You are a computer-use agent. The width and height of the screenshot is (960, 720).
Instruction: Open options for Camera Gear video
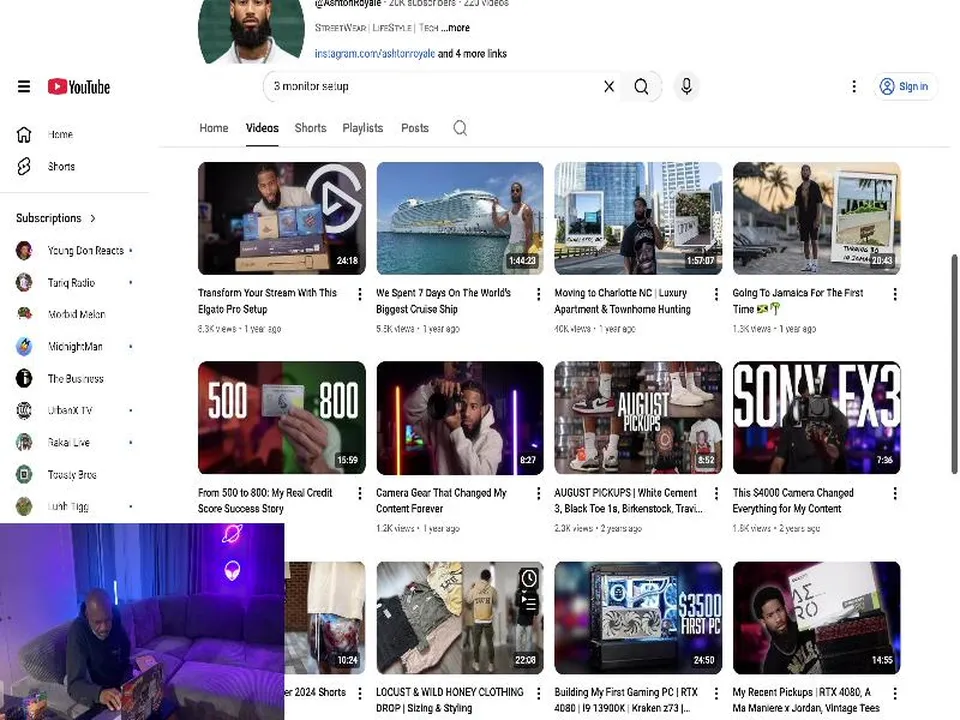pyautogui.click(x=538, y=493)
